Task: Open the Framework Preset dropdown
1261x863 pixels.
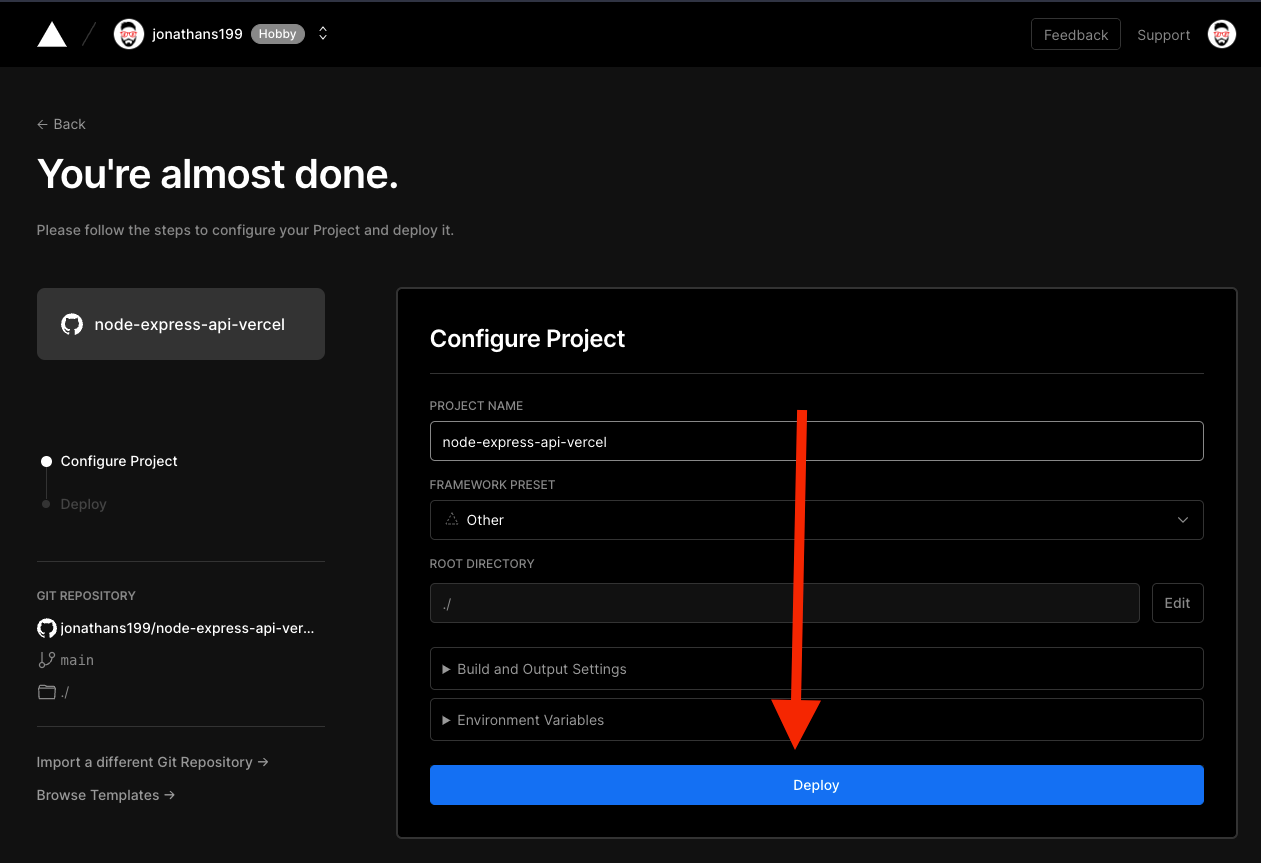Action: tap(816, 520)
